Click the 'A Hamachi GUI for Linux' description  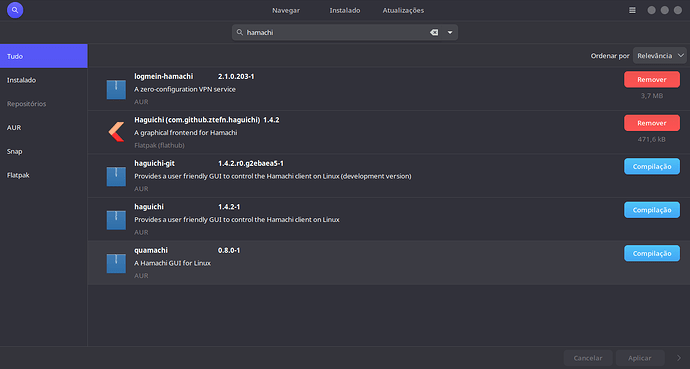point(172,263)
